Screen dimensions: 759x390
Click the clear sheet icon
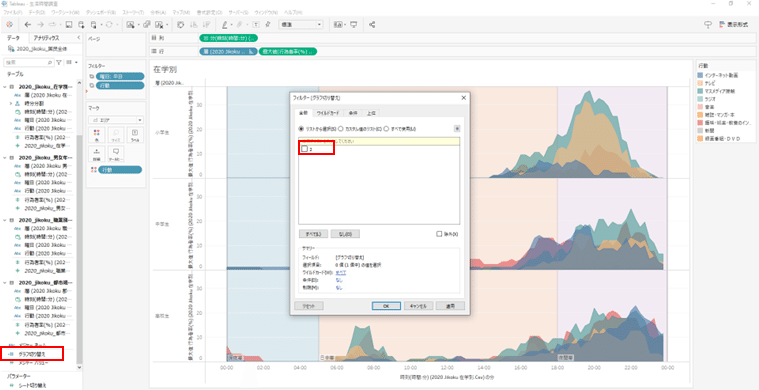158,24
